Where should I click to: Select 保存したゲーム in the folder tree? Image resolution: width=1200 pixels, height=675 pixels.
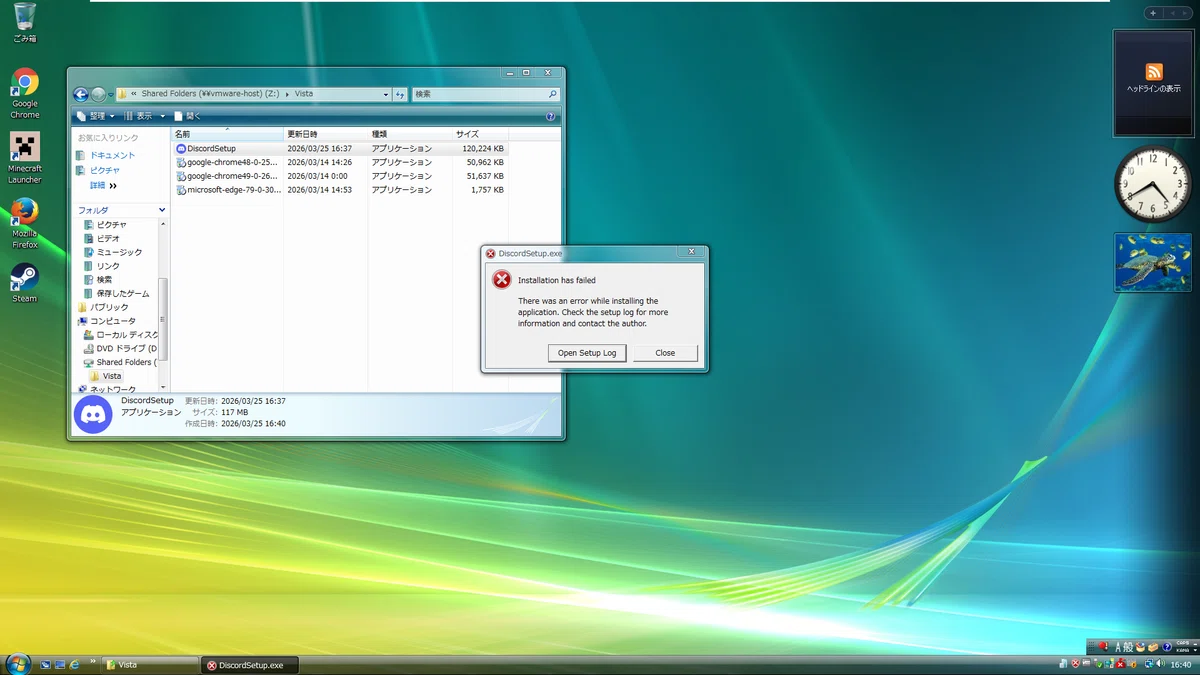point(116,294)
